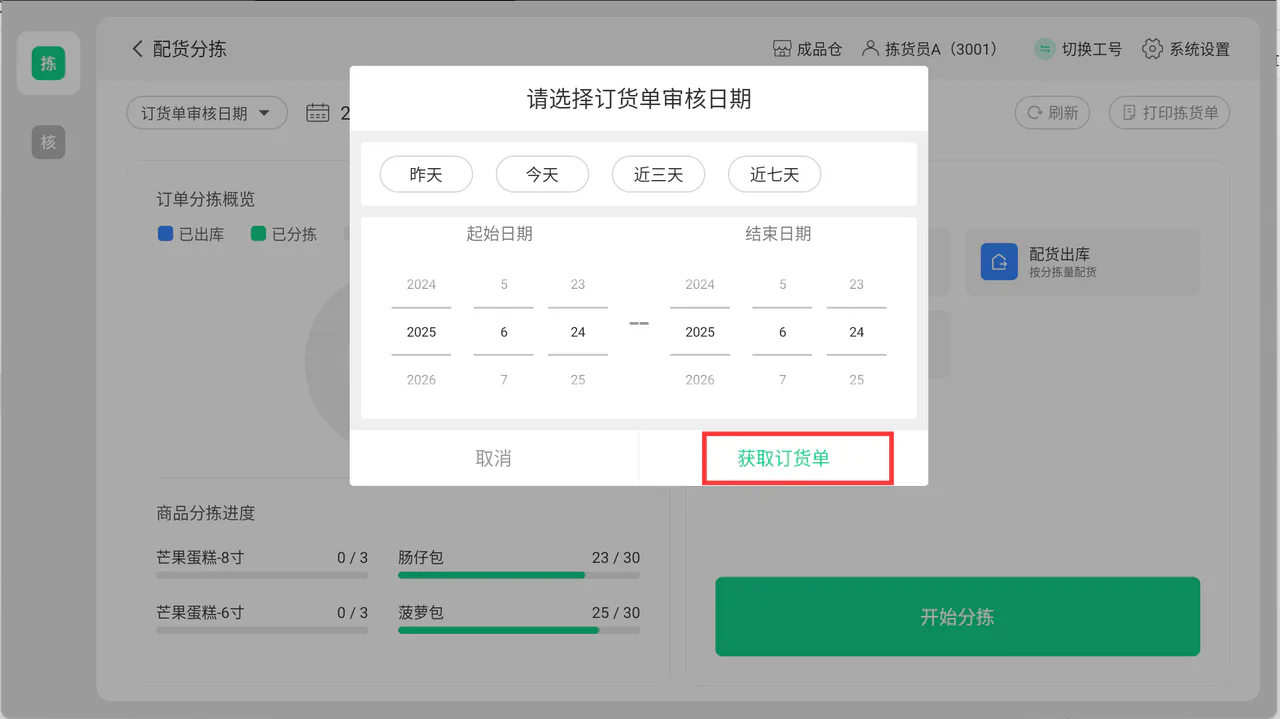The height and width of the screenshot is (719, 1280).
Task: Click the 菠萝包 progress bar
Action: [519, 630]
